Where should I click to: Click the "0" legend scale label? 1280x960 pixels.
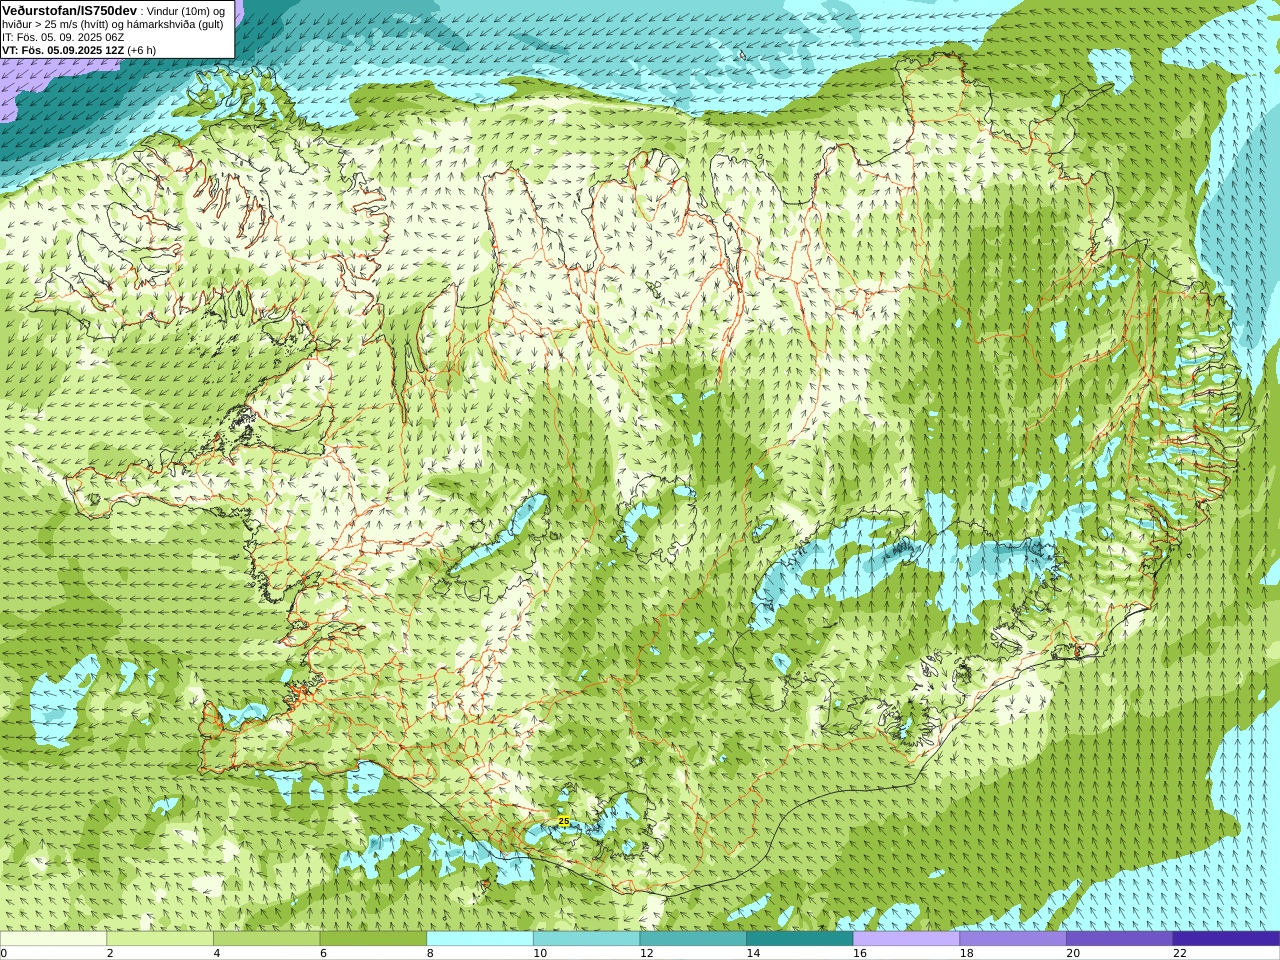[4, 953]
